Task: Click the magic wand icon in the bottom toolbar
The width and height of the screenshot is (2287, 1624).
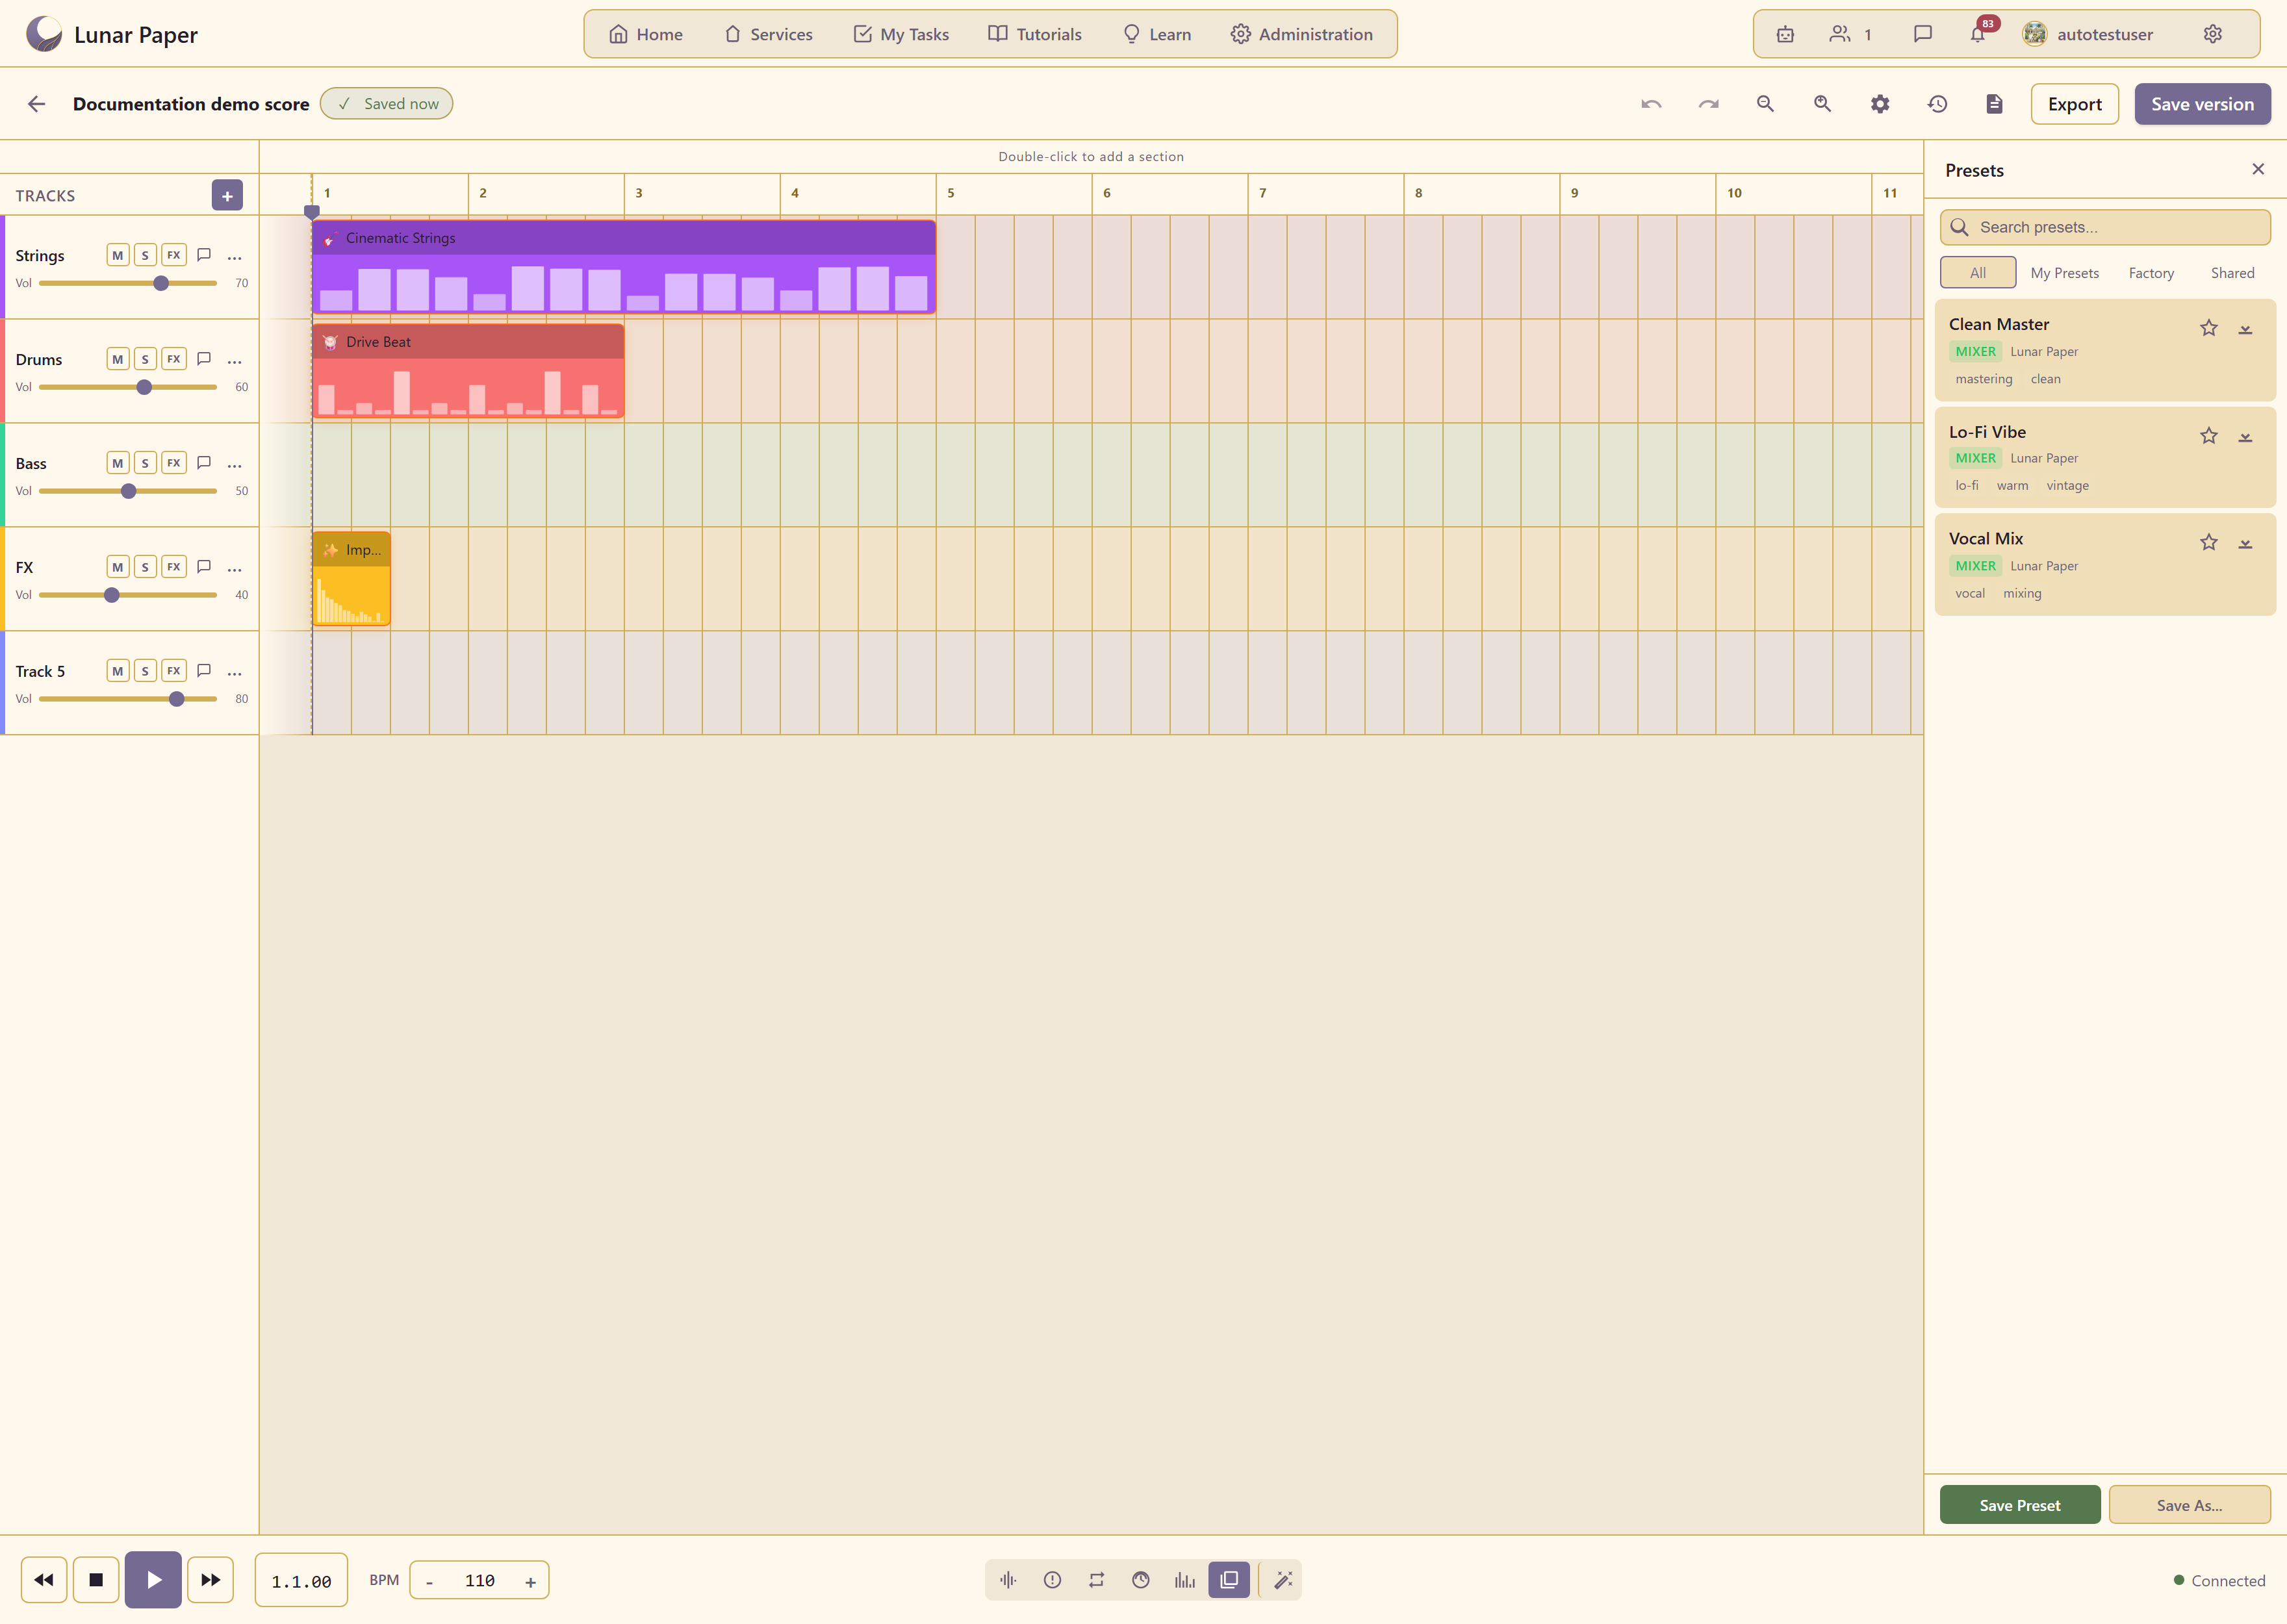Action: click(x=1283, y=1580)
